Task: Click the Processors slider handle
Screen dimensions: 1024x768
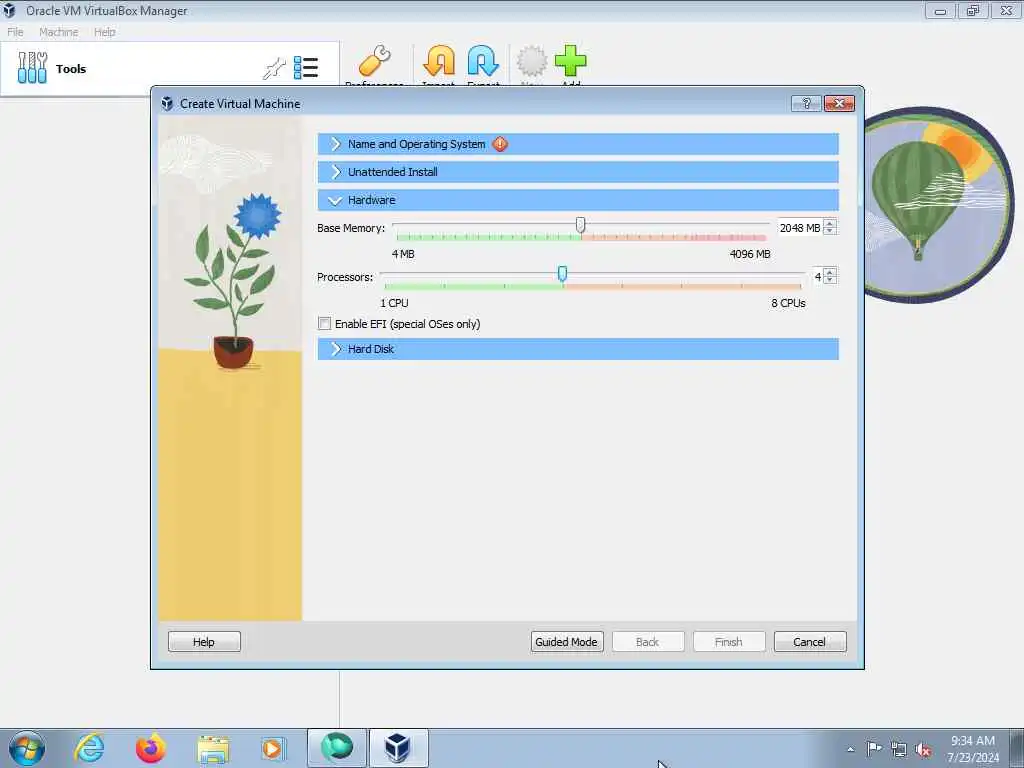Action: pyautogui.click(x=562, y=274)
